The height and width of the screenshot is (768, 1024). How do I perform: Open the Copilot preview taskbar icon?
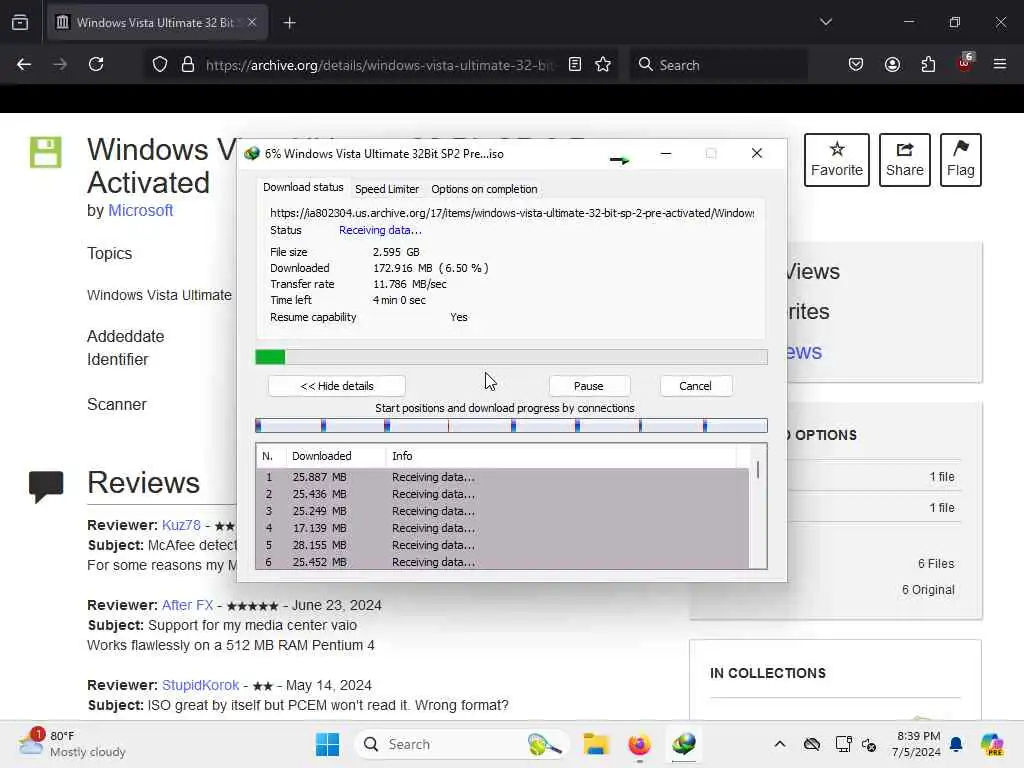(x=992, y=744)
